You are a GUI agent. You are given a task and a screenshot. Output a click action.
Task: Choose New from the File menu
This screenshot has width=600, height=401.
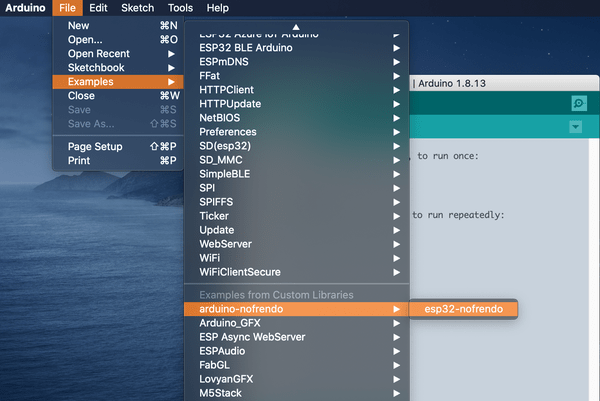[x=118, y=26]
